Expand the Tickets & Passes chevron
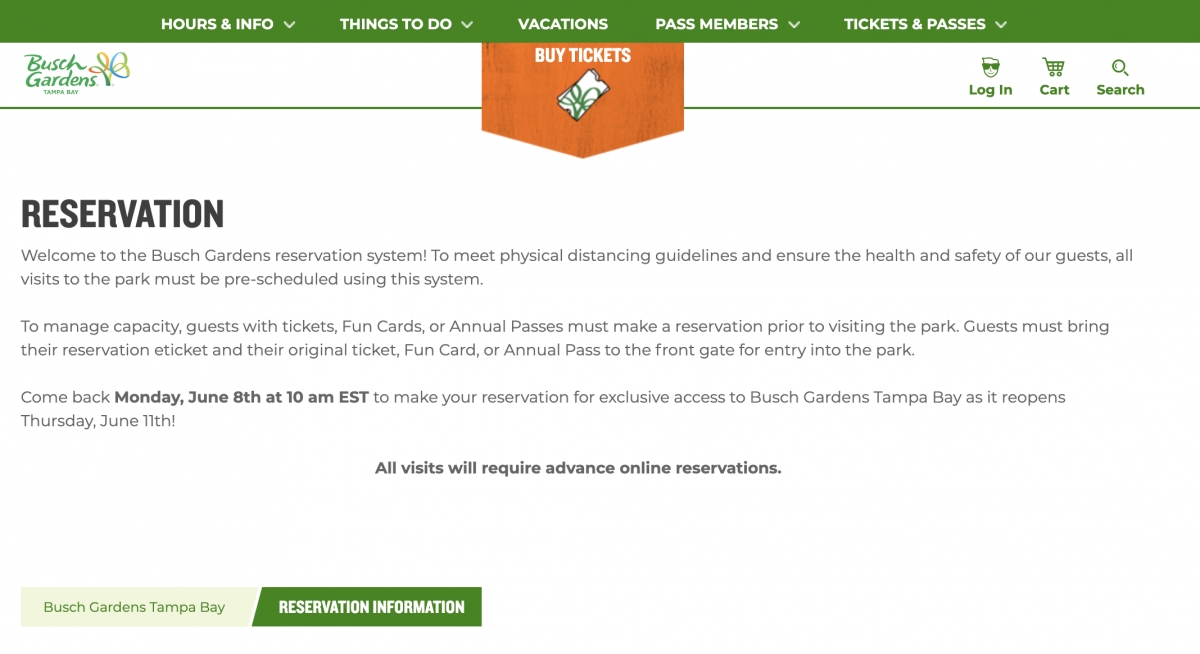Viewport: 1200px width, 654px height. [x=1001, y=24]
